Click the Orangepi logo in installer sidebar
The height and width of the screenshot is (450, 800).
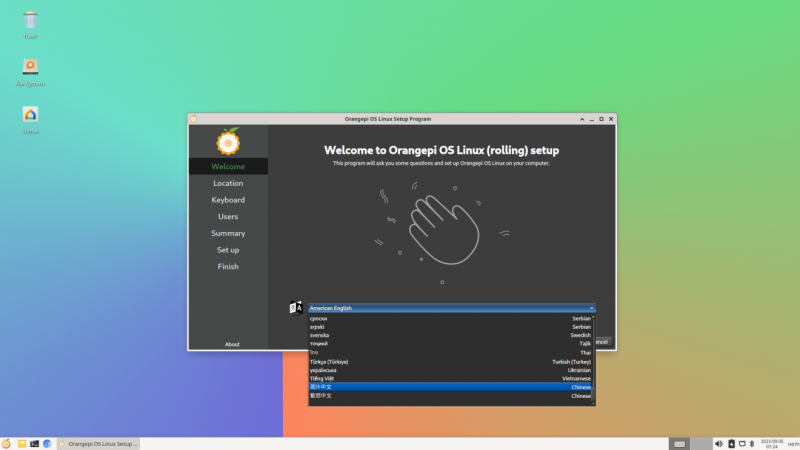tap(228, 141)
